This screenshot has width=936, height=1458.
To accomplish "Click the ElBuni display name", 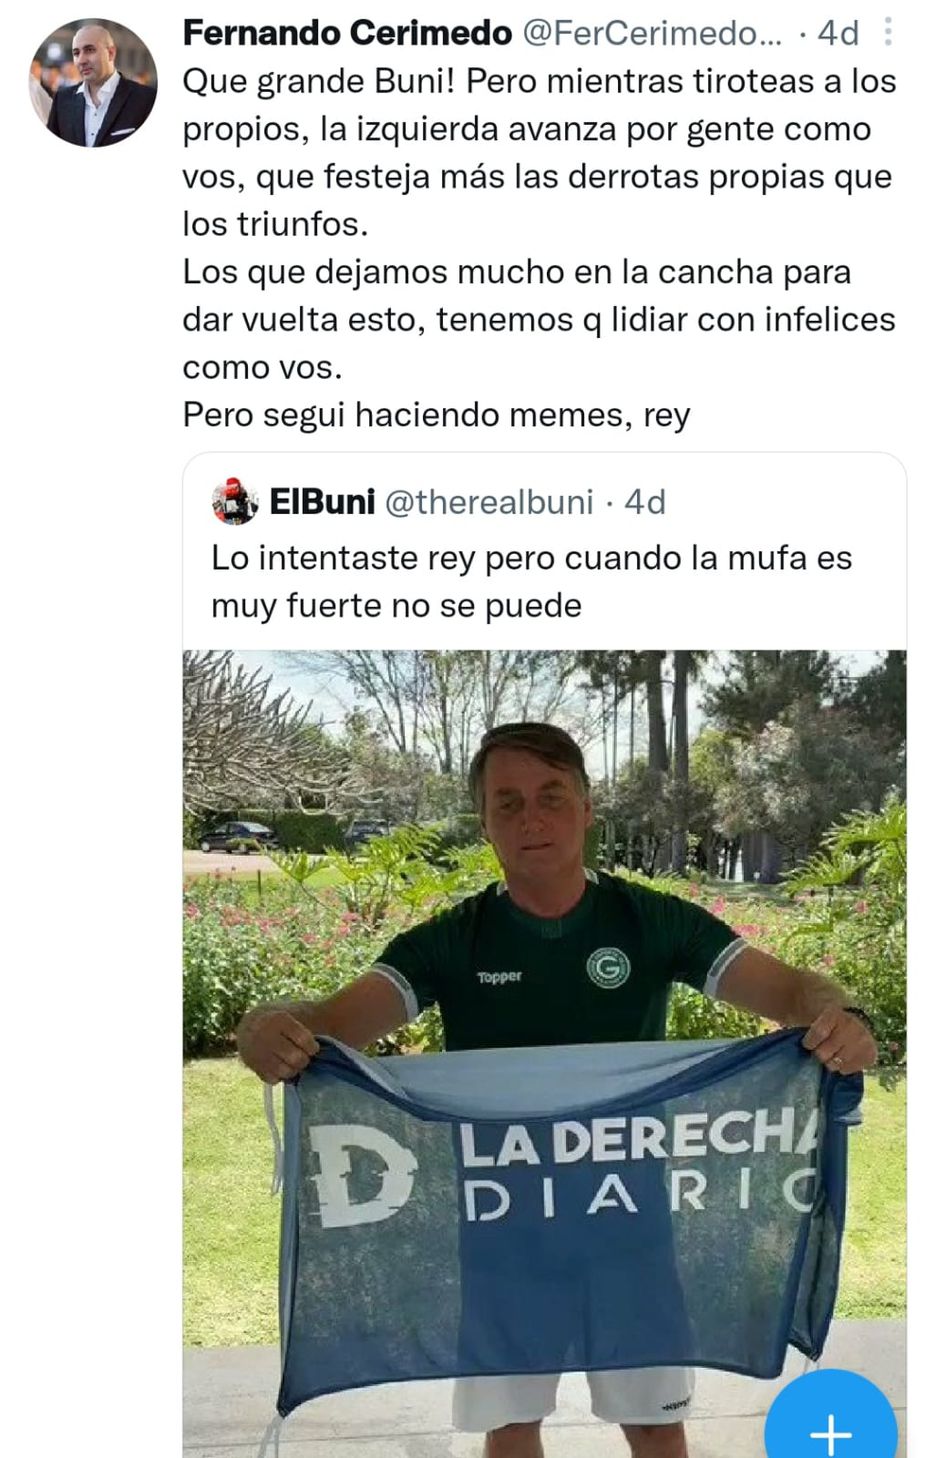I will (x=322, y=501).
